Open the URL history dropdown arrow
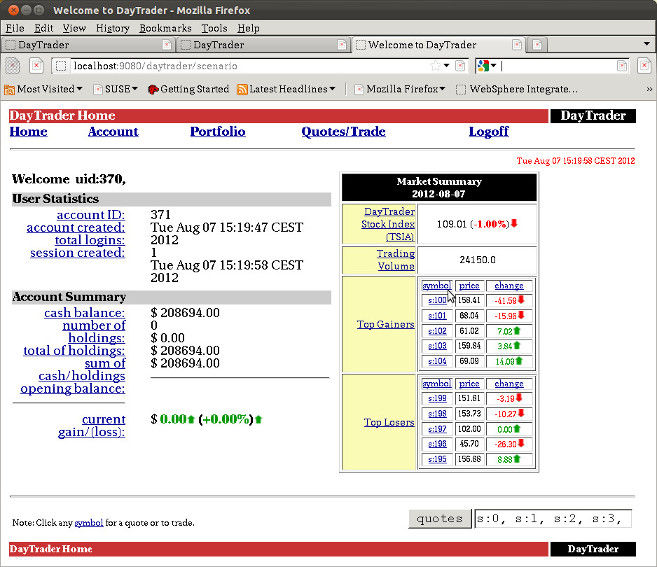Viewport: 657px width, 567px height. pyautogui.click(x=447, y=66)
